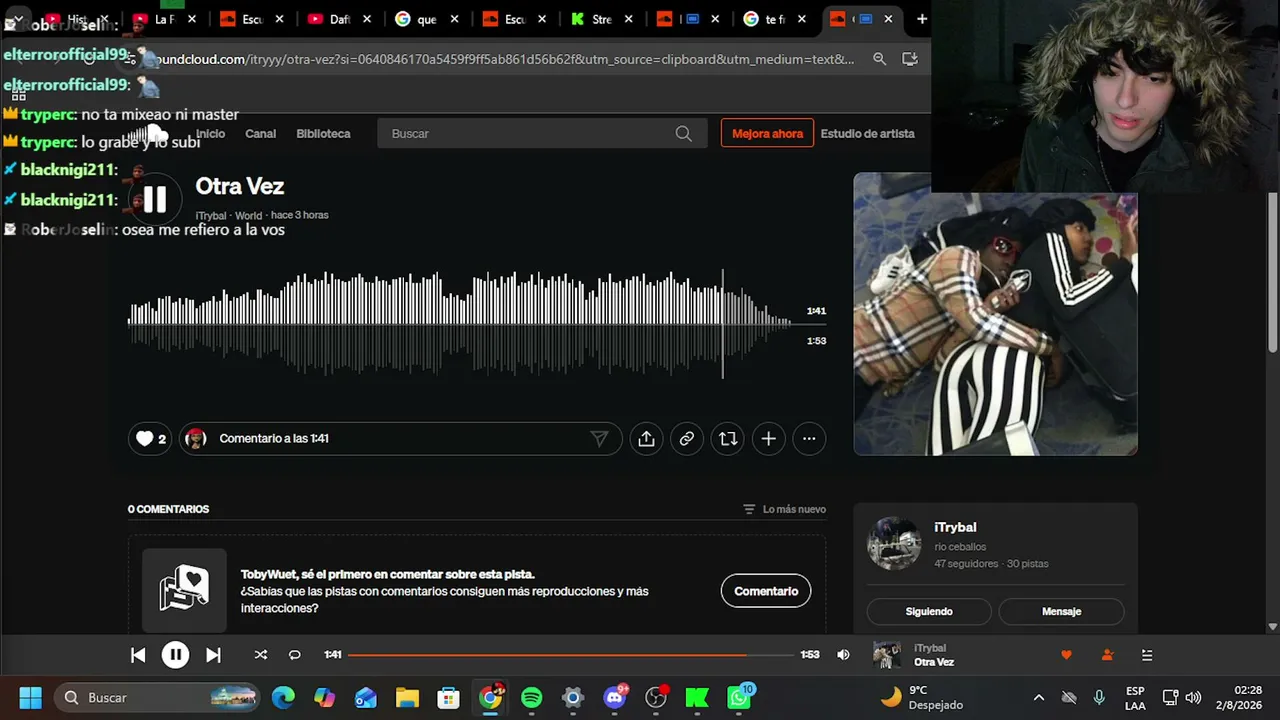Open Copilot from the taskbar
This screenshot has width=1280, height=720.
tap(325, 697)
